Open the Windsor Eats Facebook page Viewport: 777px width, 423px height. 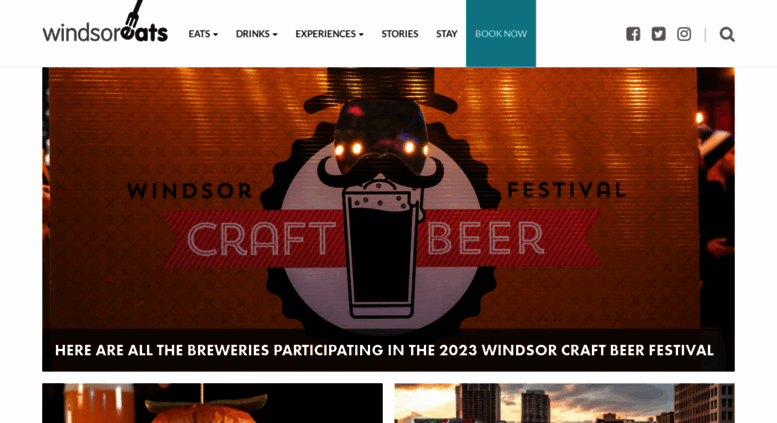633,34
